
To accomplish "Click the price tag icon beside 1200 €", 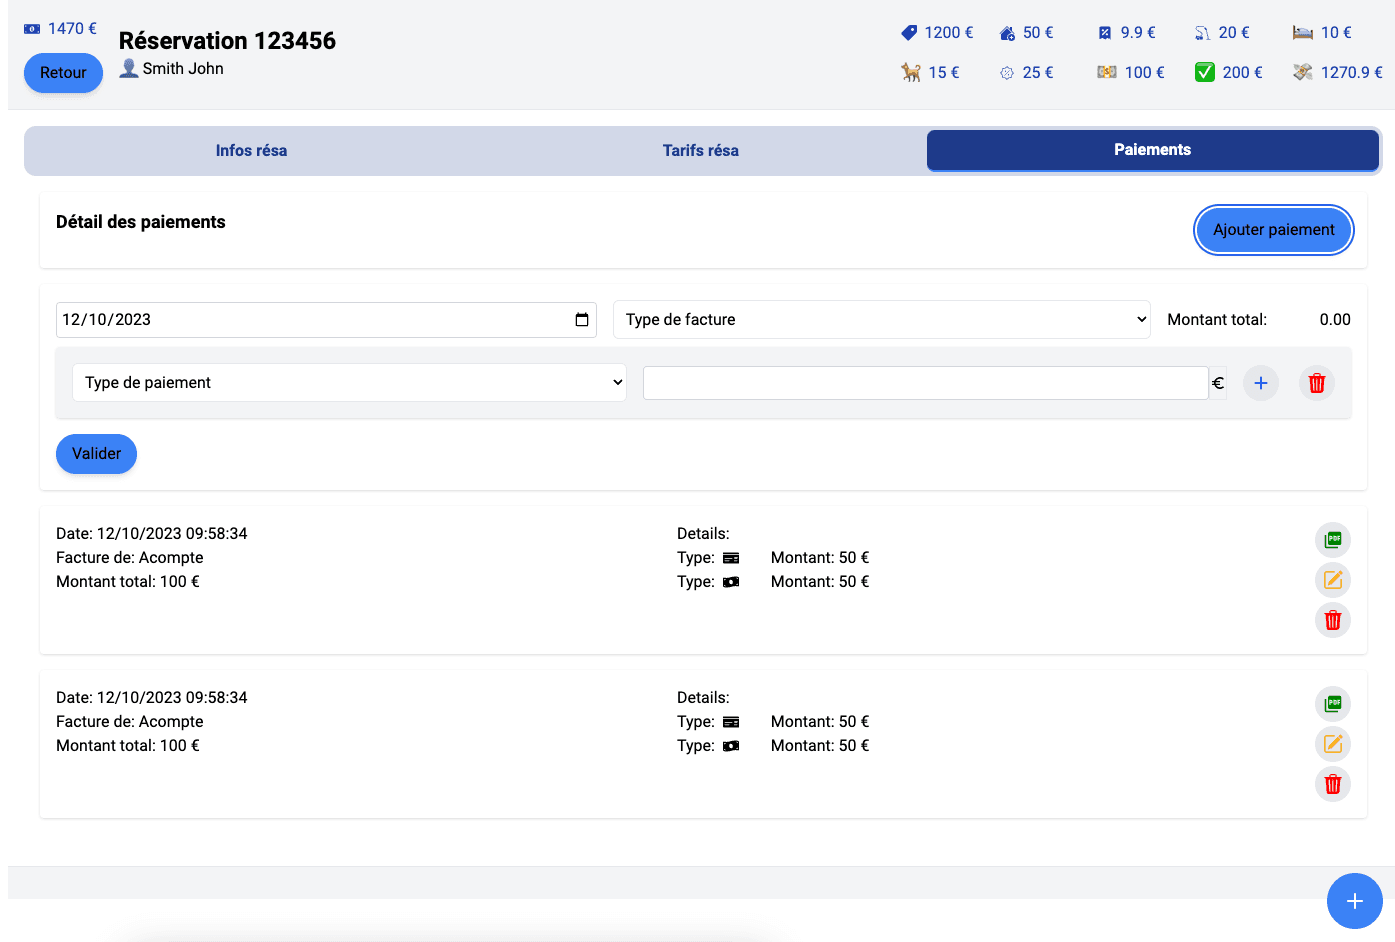I will pos(908,33).
